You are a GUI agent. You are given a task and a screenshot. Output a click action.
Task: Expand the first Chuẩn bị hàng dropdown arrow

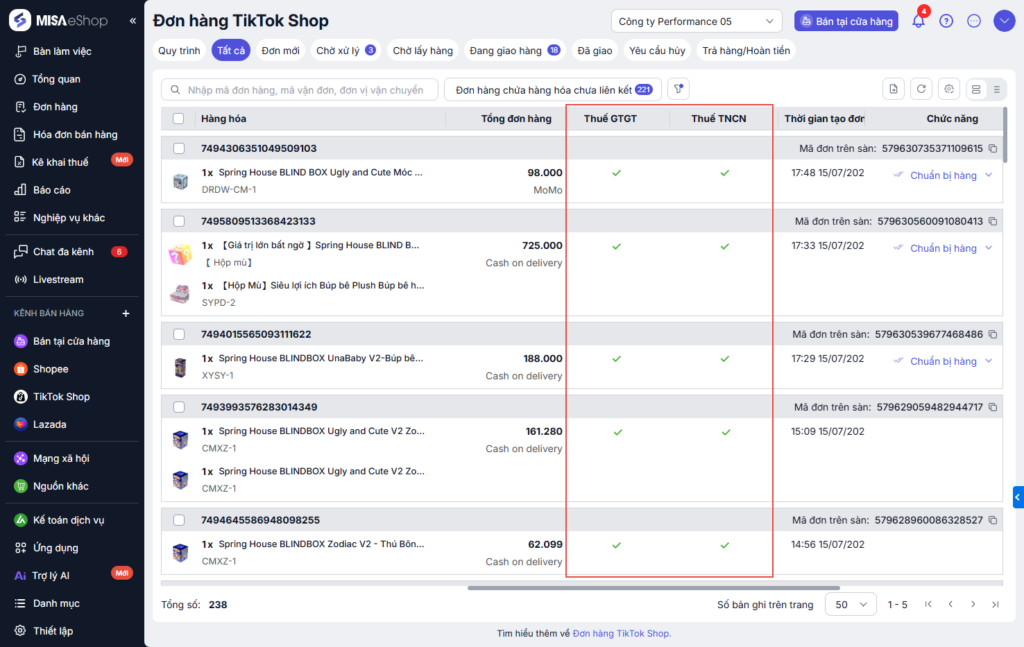(x=989, y=176)
